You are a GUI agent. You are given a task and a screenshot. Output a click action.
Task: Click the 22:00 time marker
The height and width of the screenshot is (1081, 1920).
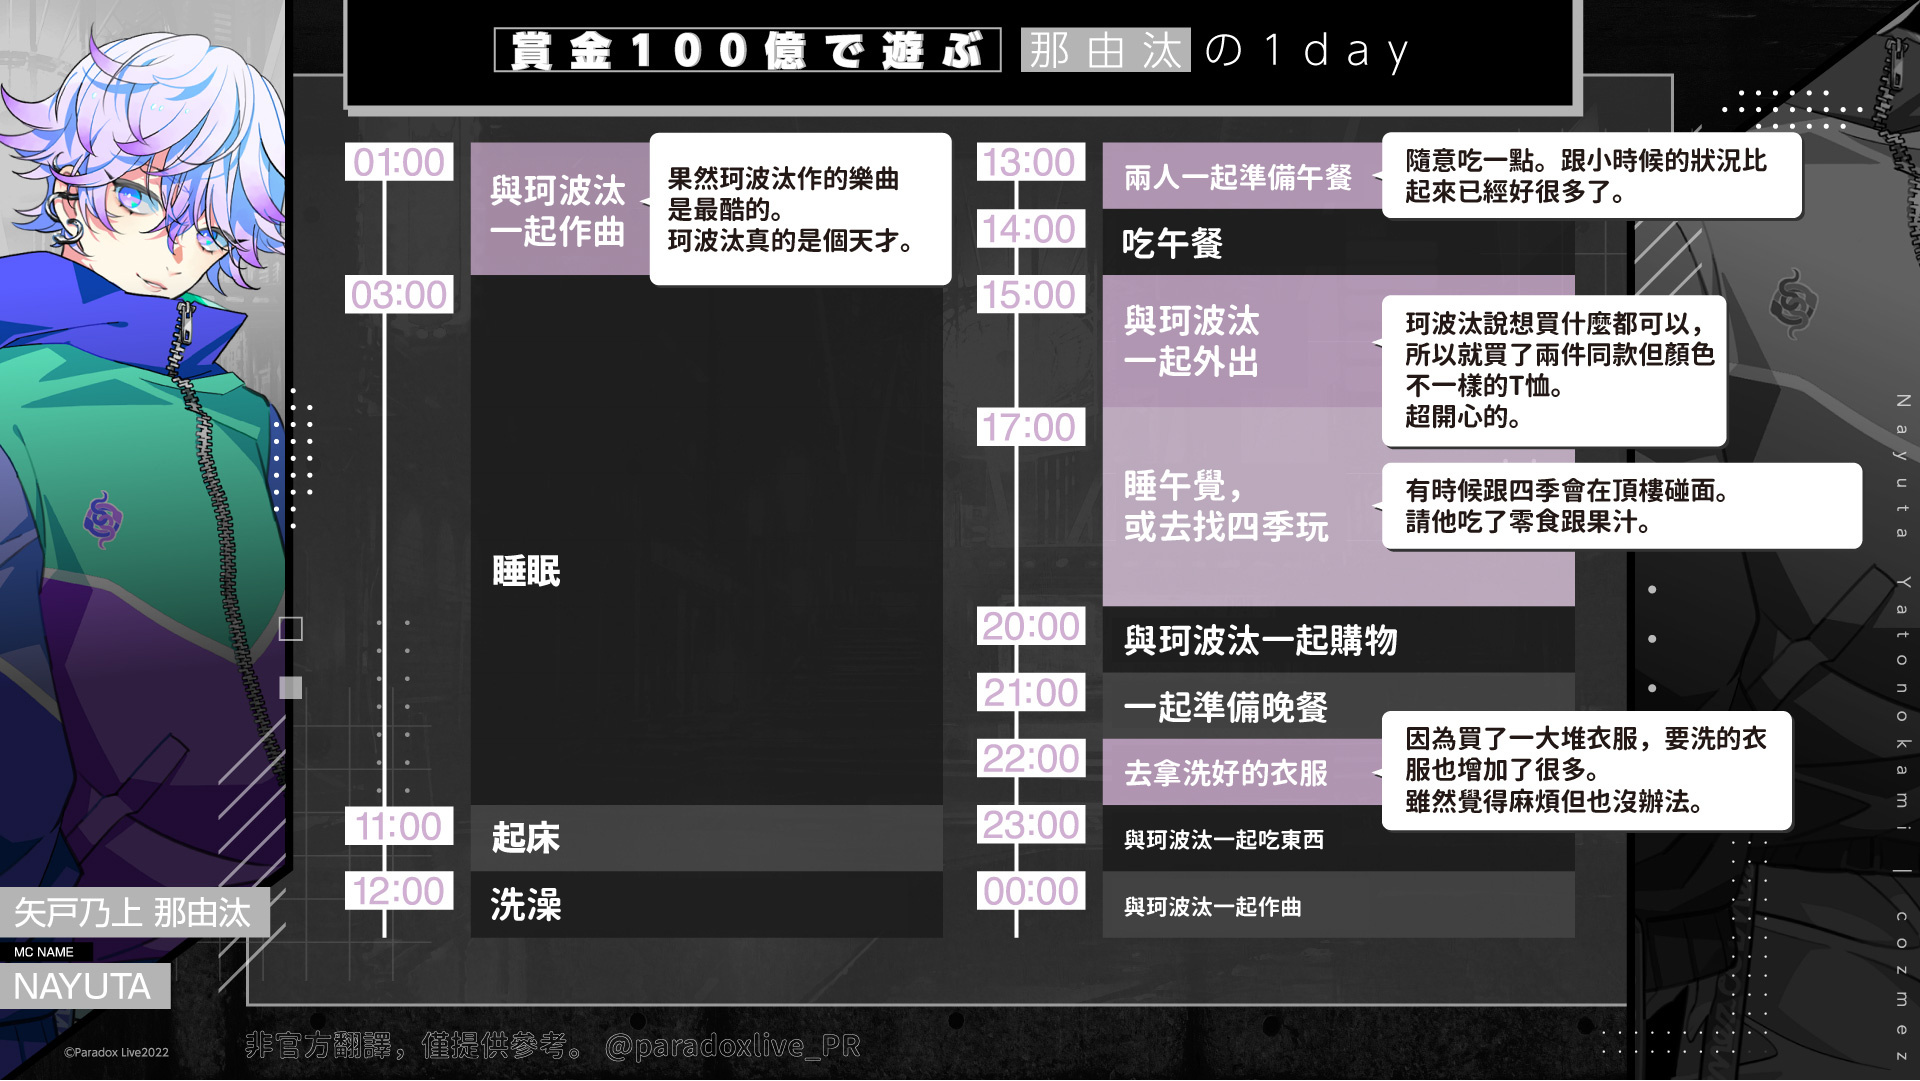[1031, 758]
